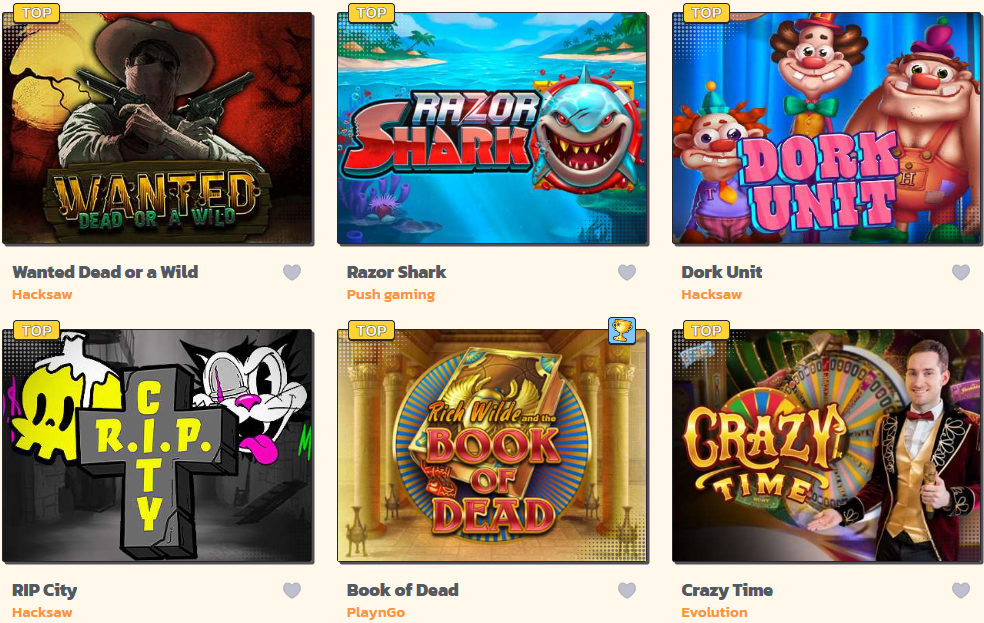The image size is (984, 623).
Task: Open the Evolution provider link
Action: point(714,612)
